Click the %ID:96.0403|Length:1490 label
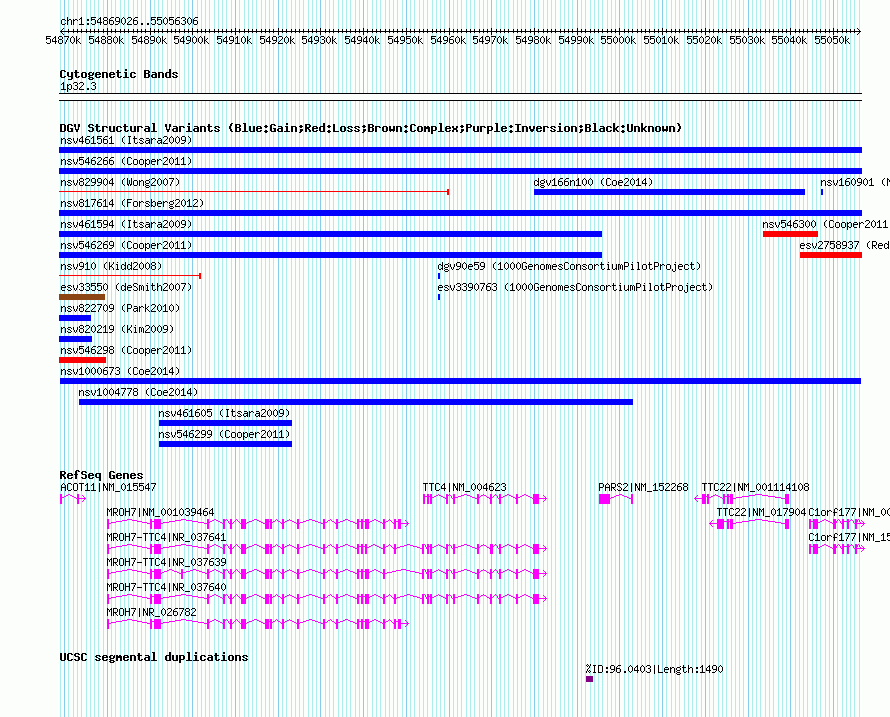The height and width of the screenshot is (717, 890). click(654, 669)
